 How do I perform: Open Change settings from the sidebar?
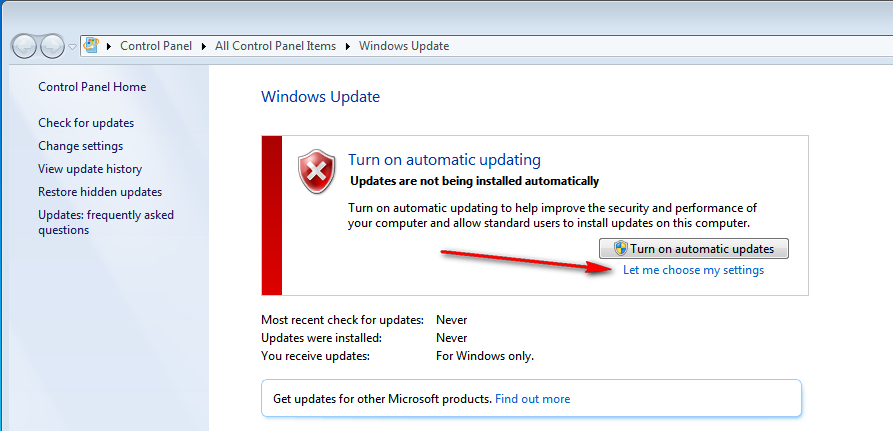(x=80, y=146)
